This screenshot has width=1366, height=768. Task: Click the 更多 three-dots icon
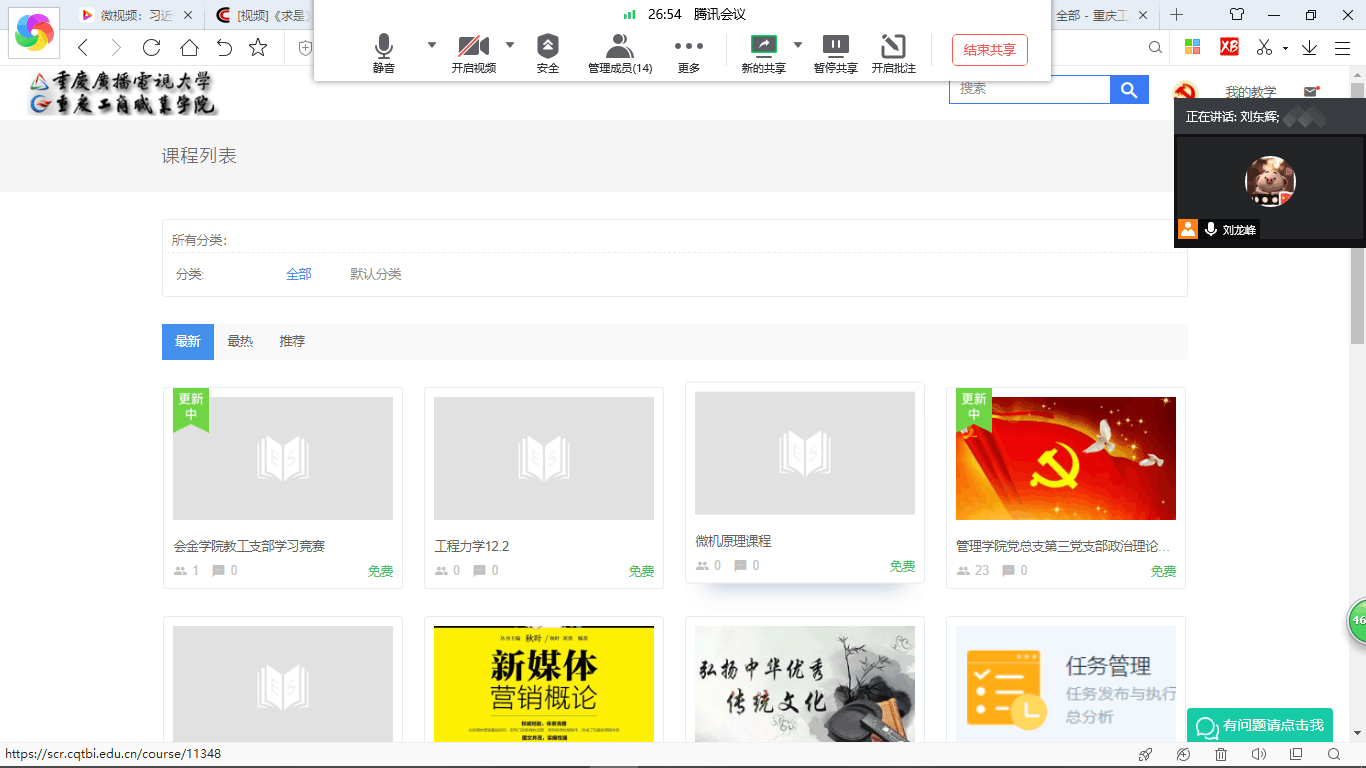tap(689, 47)
